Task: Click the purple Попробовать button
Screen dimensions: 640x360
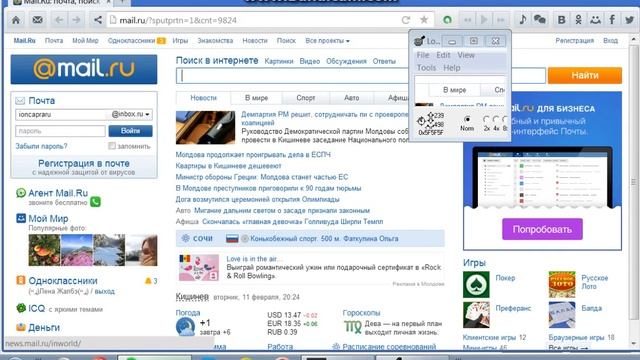Action: tap(542, 229)
